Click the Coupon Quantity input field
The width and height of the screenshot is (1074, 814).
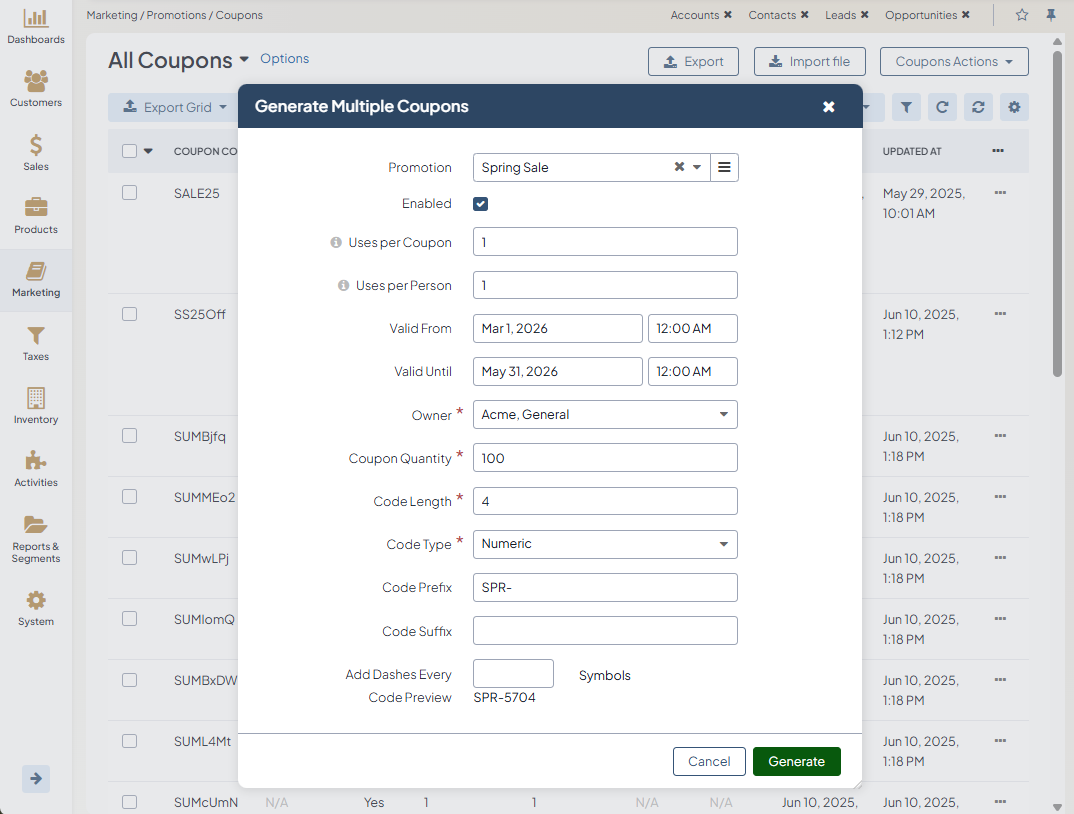point(605,458)
